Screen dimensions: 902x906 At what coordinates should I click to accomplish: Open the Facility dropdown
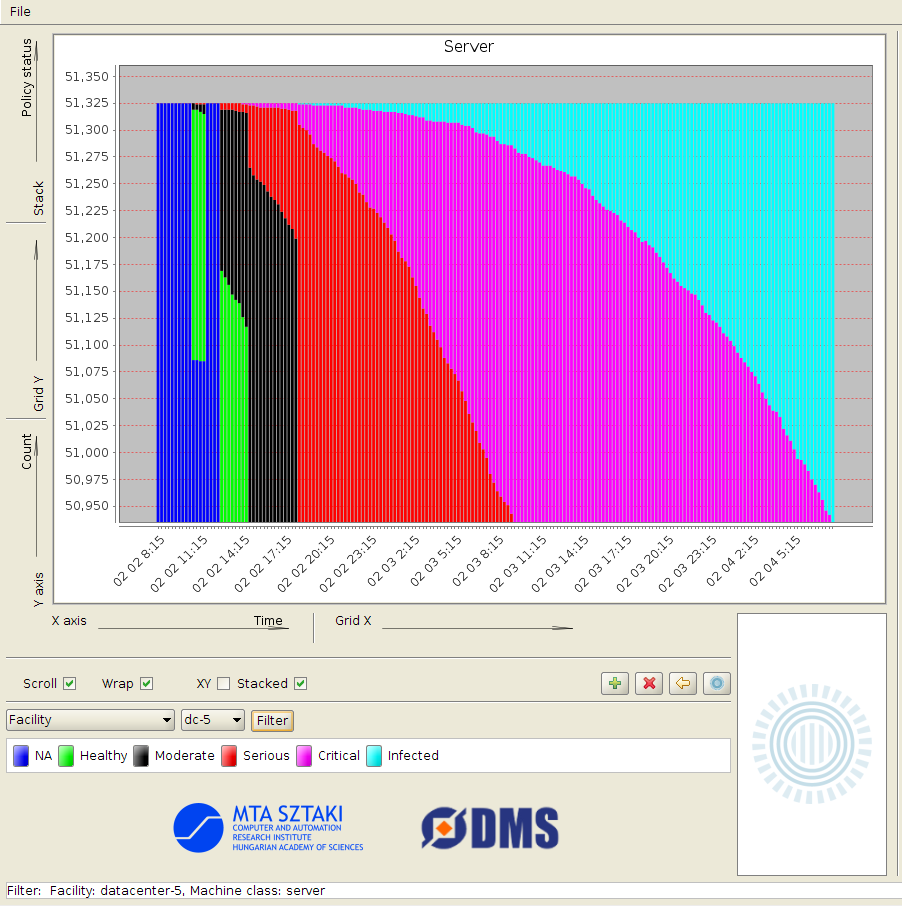tap(90, 720)
